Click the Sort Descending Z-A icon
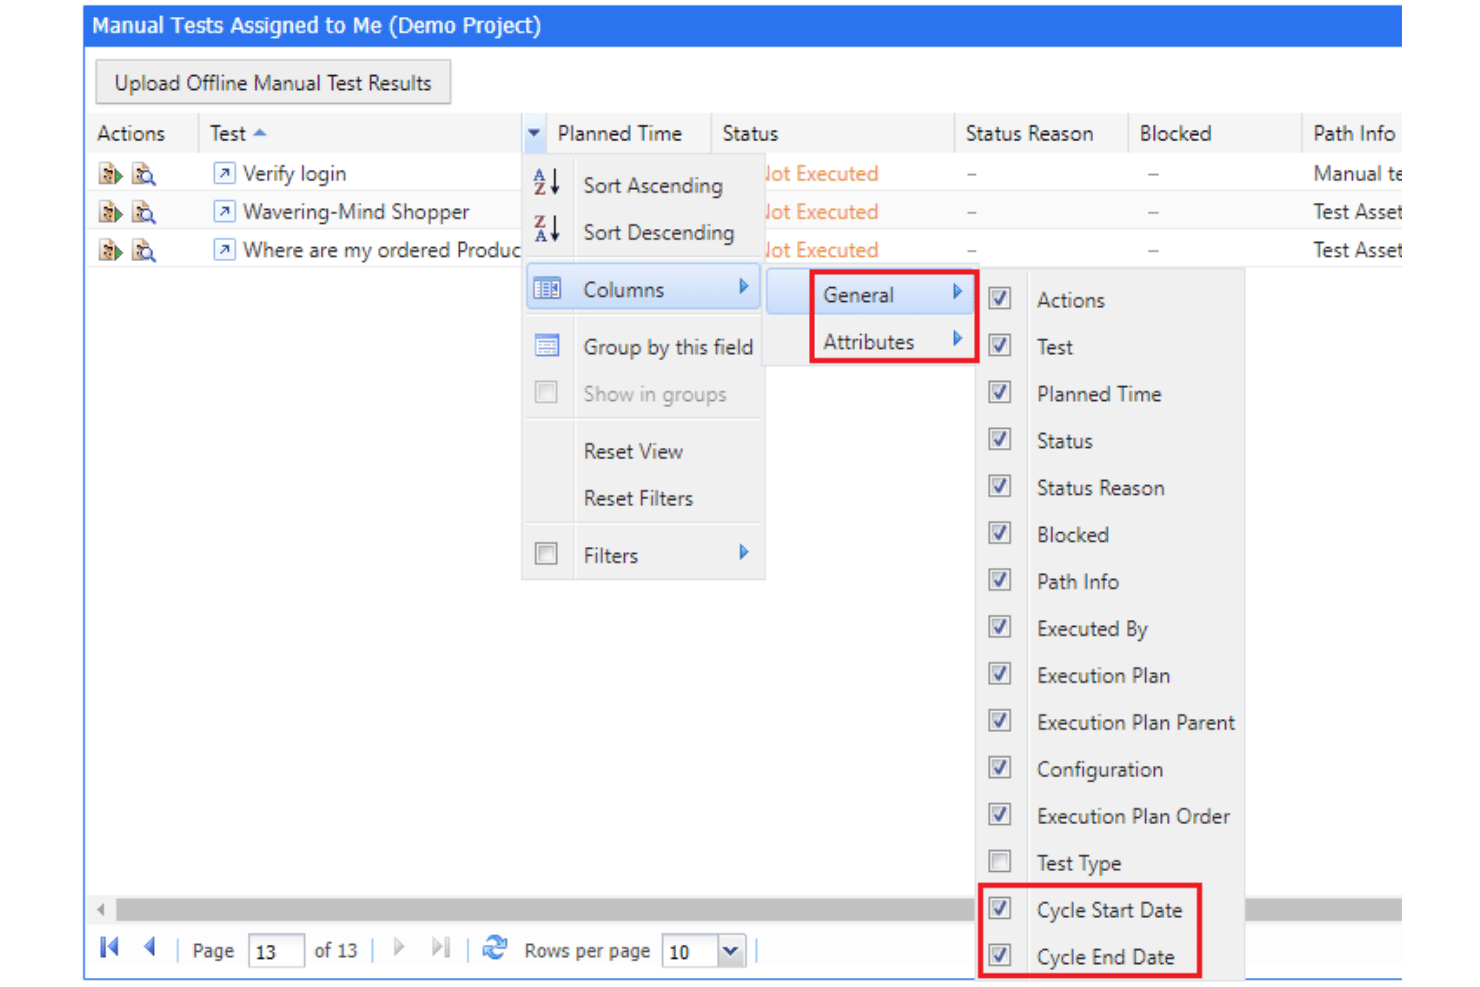Image resolution: width=1480 pixels, height=987 pixels. coord(546,229)
